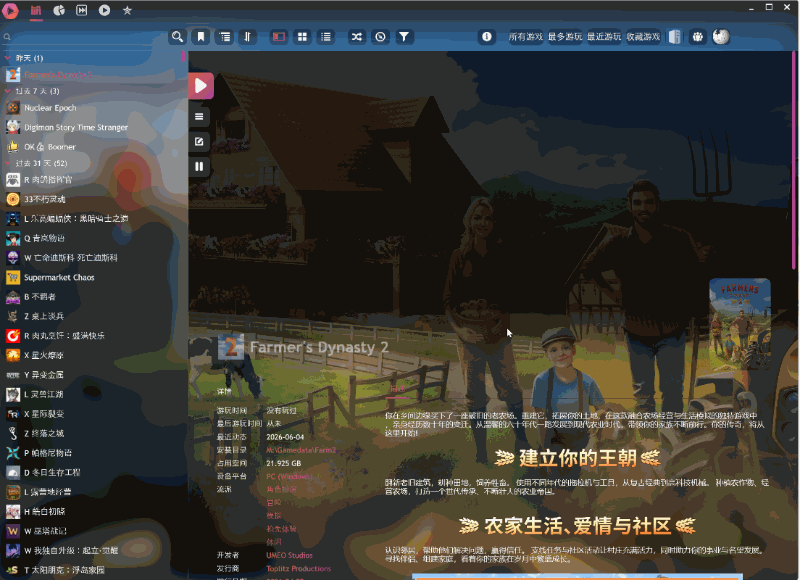This screenshot has height=580, width=800.
Task: Open the Playnite main menu logo
Action: click(10, 10)
